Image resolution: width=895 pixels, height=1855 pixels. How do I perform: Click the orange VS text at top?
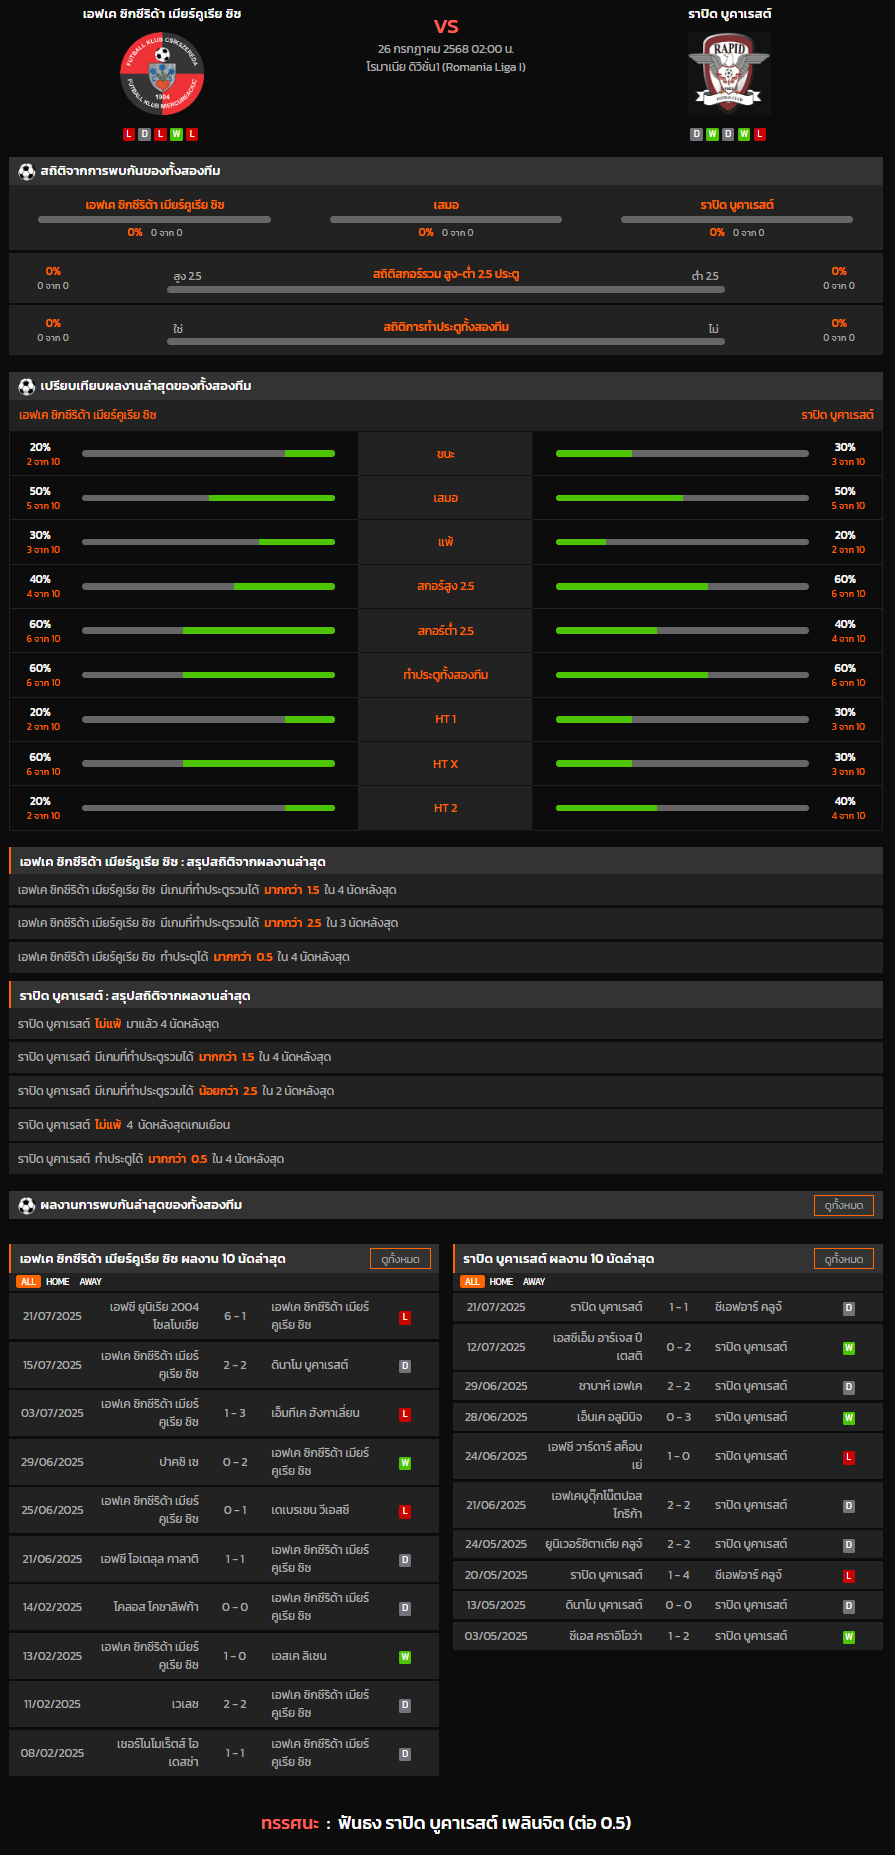pyautogui.click(x=446, y=27)
